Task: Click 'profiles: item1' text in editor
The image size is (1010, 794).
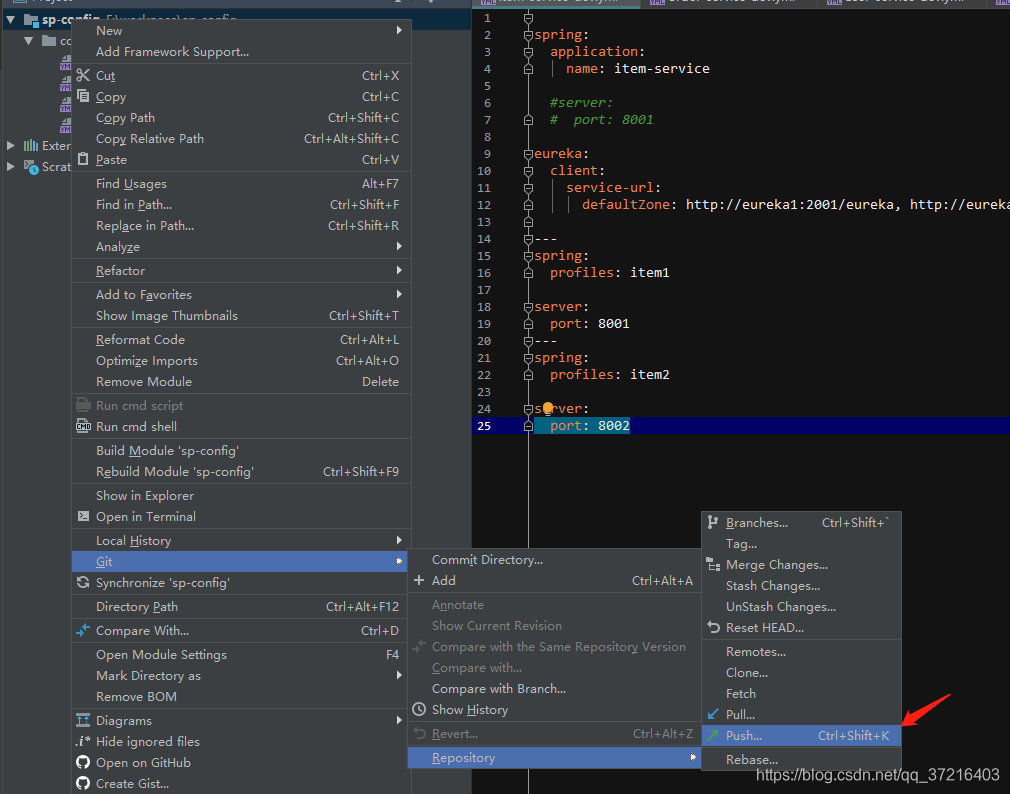Action: click(609, 272)
